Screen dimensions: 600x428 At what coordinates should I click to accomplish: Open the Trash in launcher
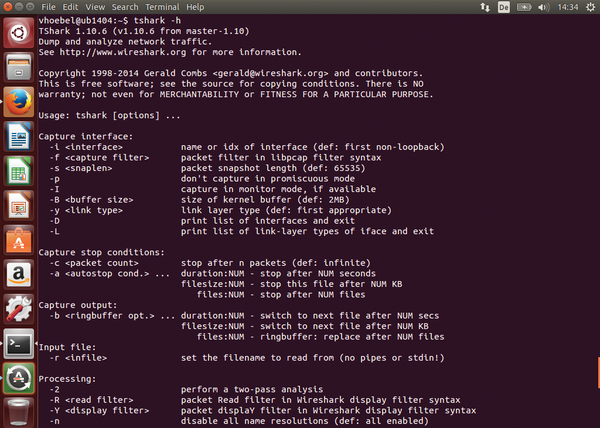[18, 412]
